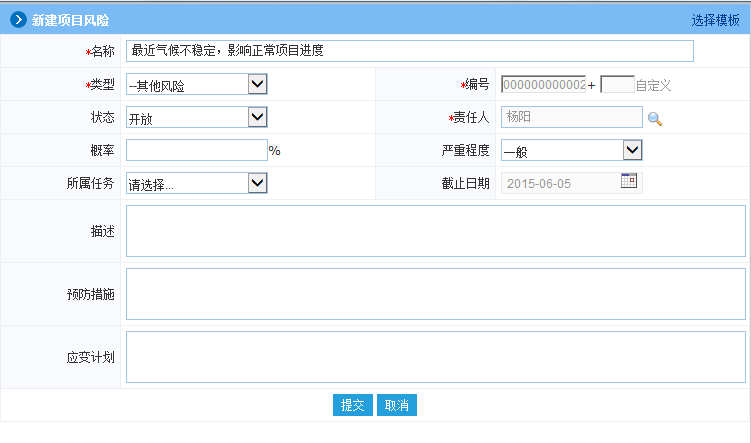Focus the 概率 percentage input
This screenshot has width=751, height=443.
tap(196, 150)
